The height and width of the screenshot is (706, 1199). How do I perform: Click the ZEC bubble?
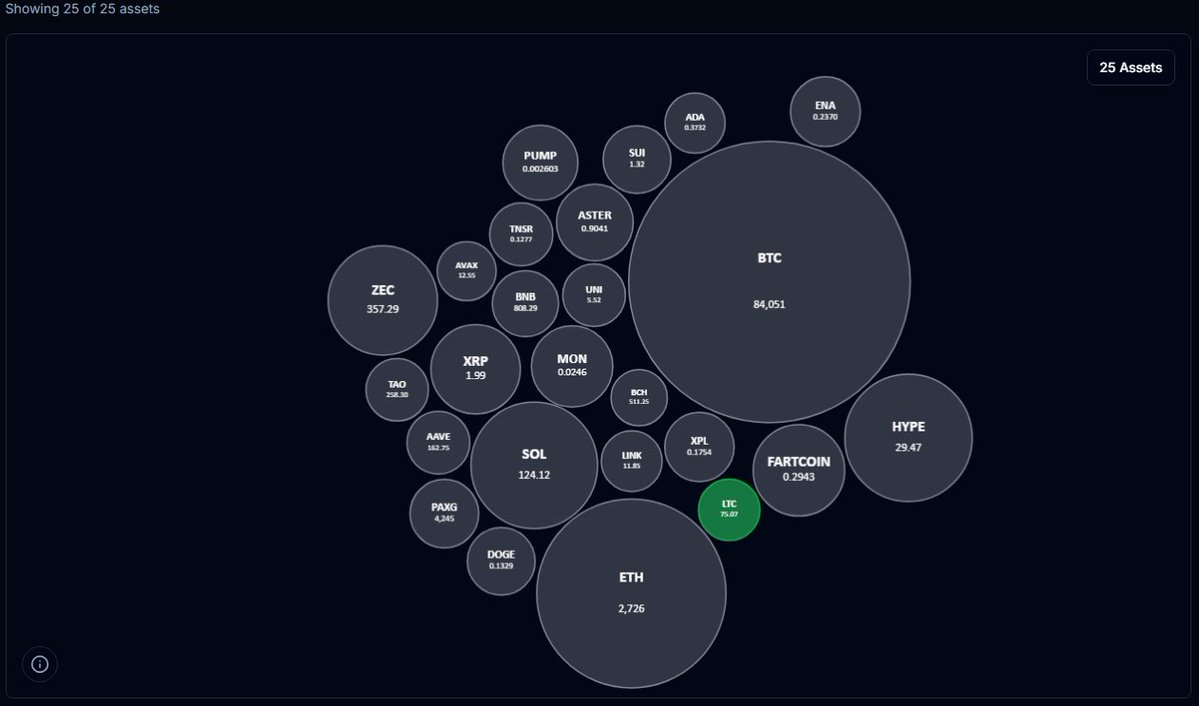[x=382, y=300]
